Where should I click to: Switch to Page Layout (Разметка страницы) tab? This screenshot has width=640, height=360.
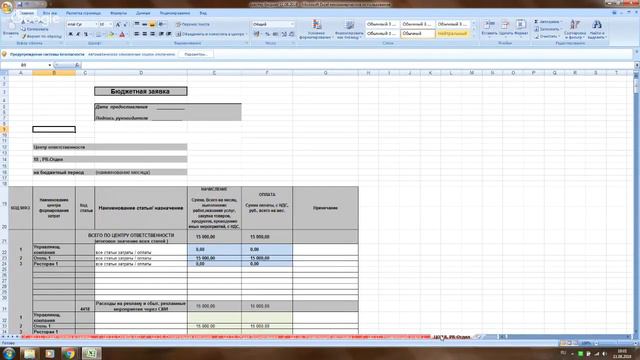[83, 13]
